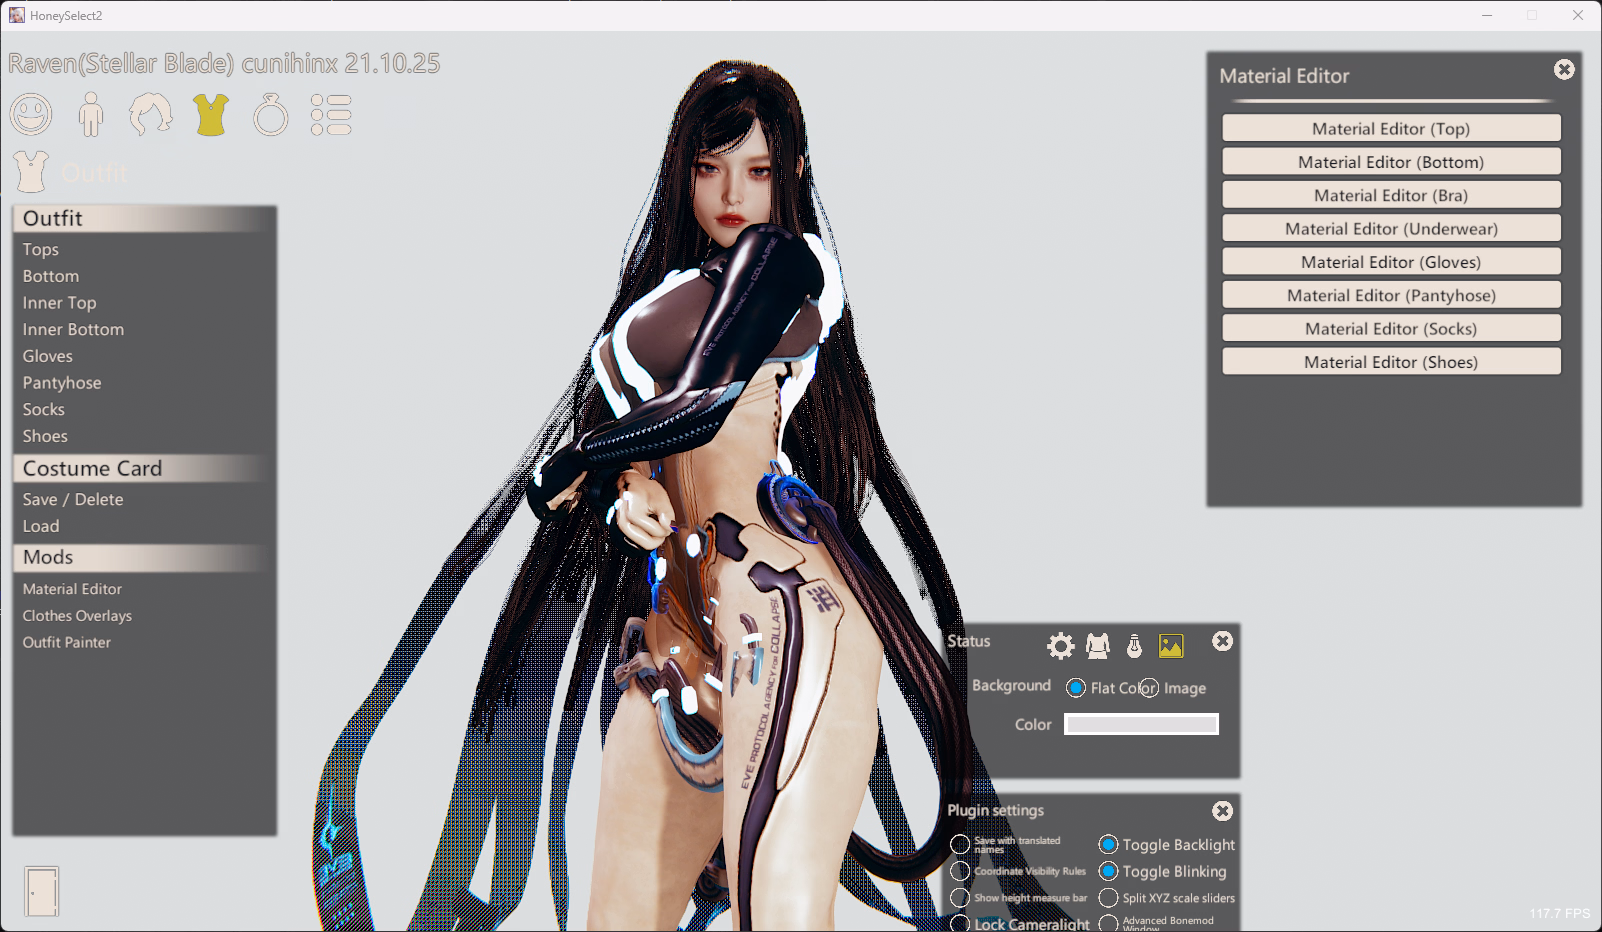Open Material Editor (Shoes)
Screen dimensions: 1602x932
(x=1390, y=362)
